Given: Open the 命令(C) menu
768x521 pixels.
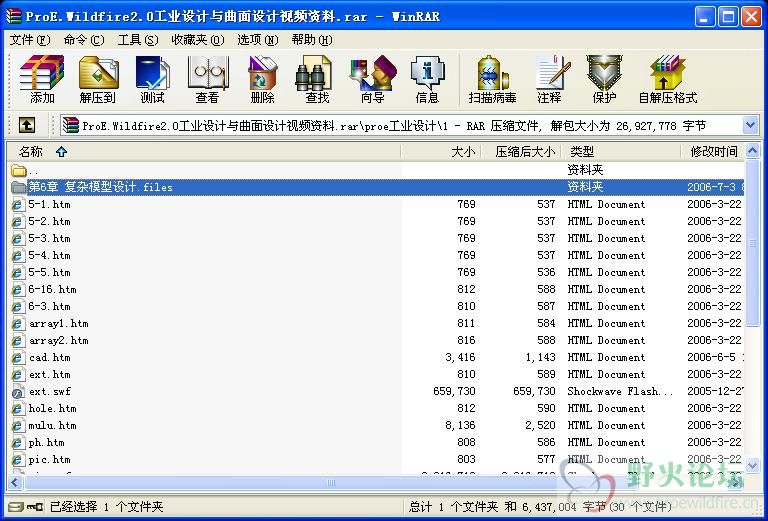Looking at the screenshot, I should (84, 40).
